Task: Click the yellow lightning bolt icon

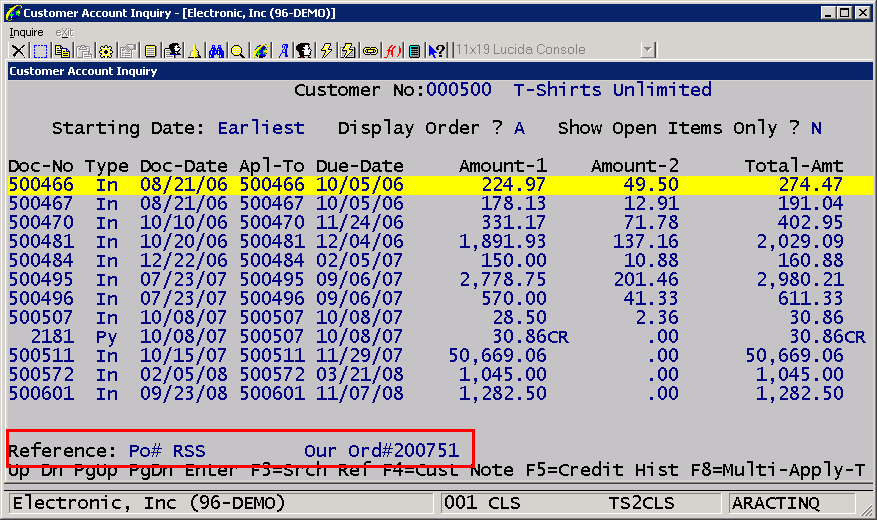Action: pyautogui.click(x=326, y=51)
